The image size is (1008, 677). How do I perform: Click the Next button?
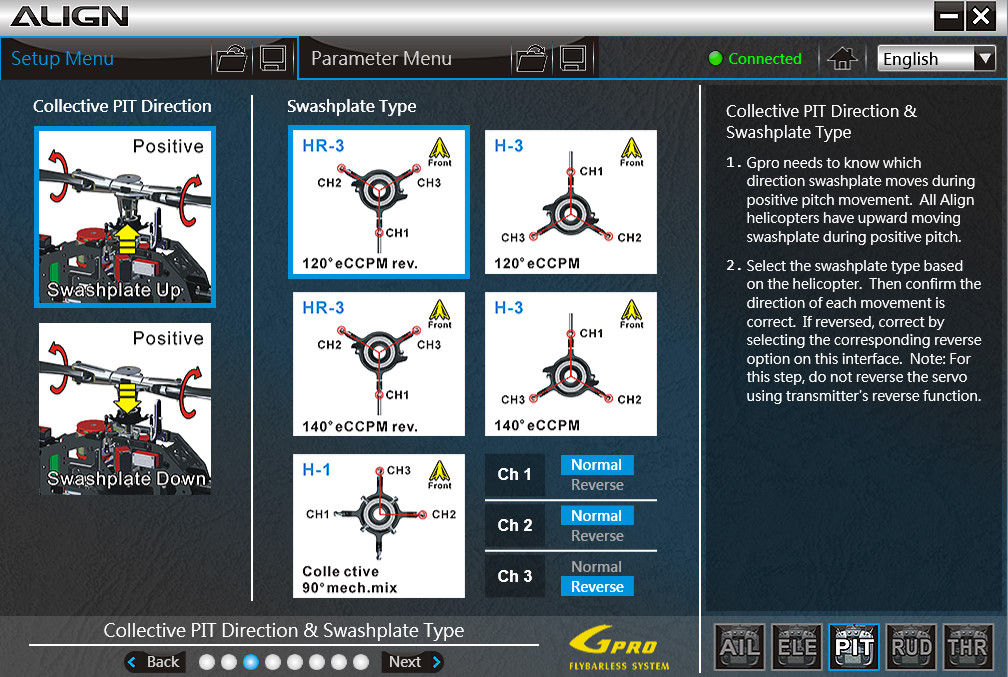click(413, 662)
